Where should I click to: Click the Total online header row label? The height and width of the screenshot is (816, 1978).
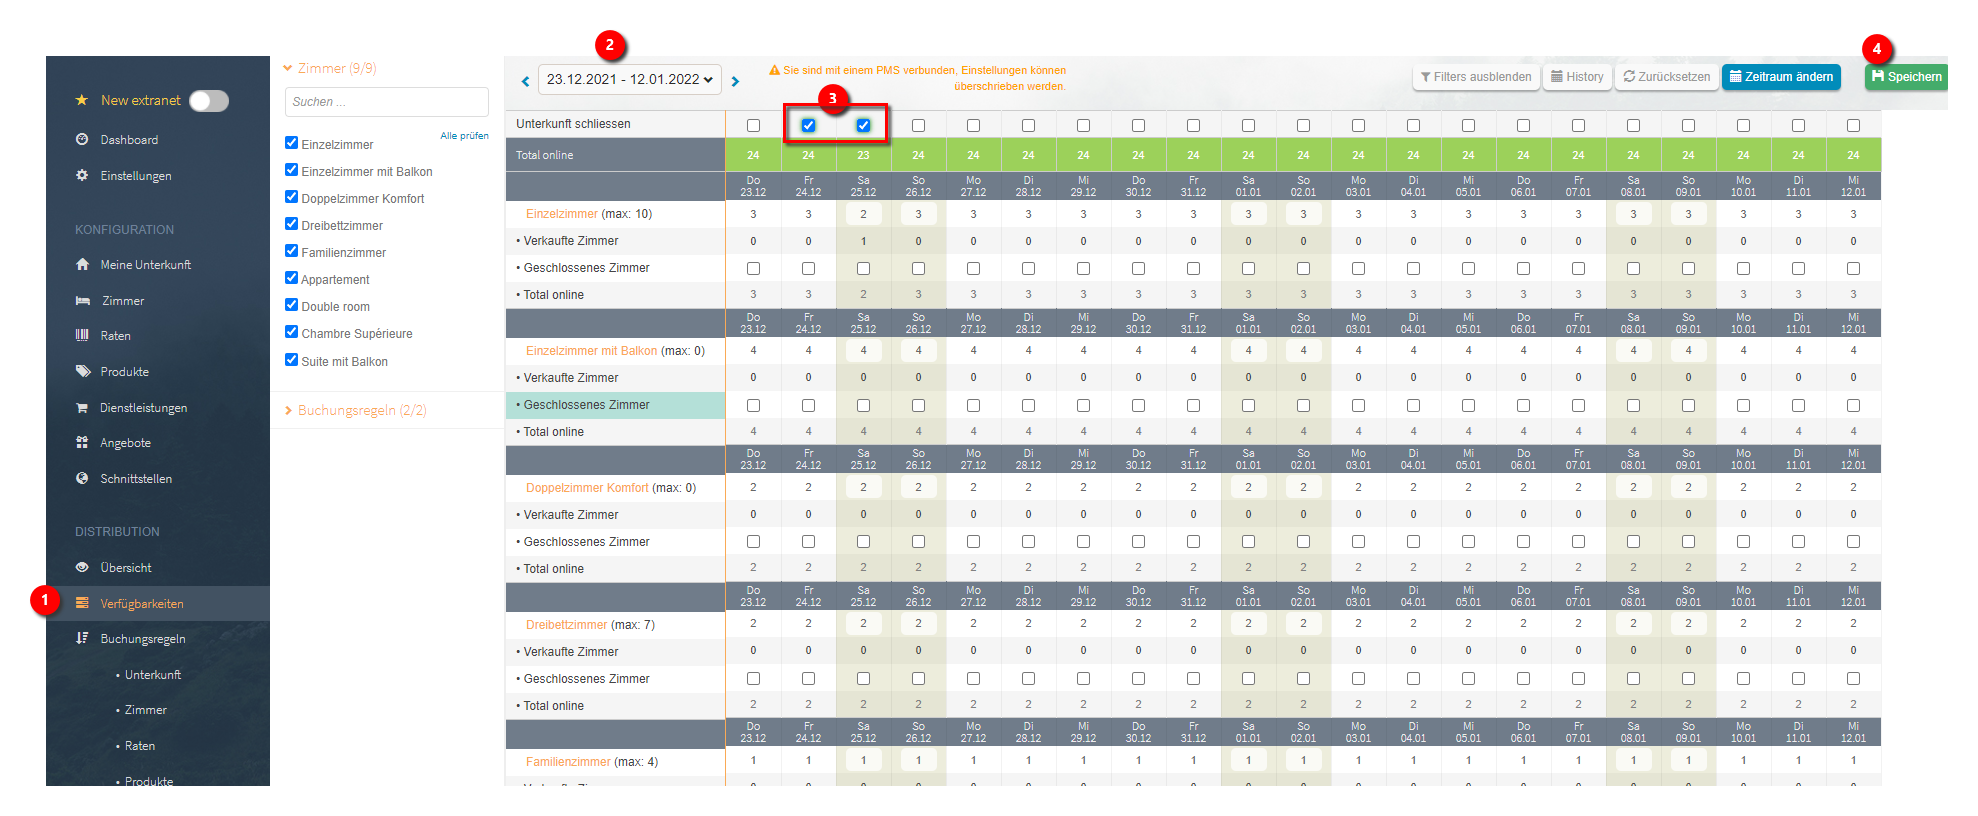click(x=545, y=155)
